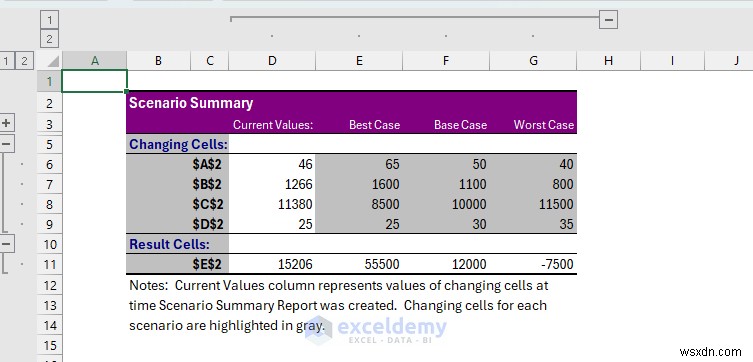The height and width of the screenshot is (362, 753).
Task: Select row 6 header
Action: click(50, 164)
